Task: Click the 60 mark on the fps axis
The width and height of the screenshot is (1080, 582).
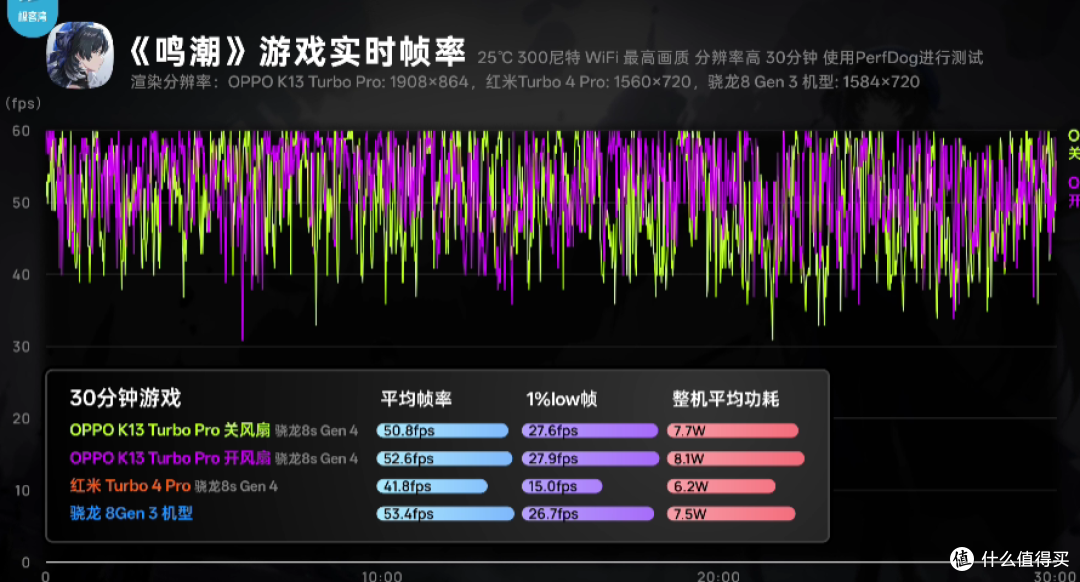Action: coord(21,131)
